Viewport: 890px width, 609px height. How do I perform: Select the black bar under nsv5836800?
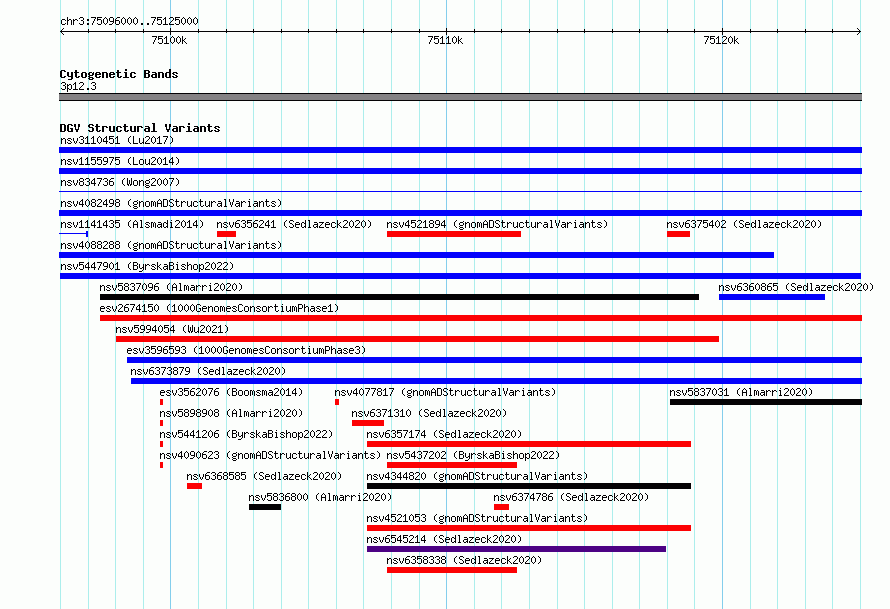pos(265,507)
